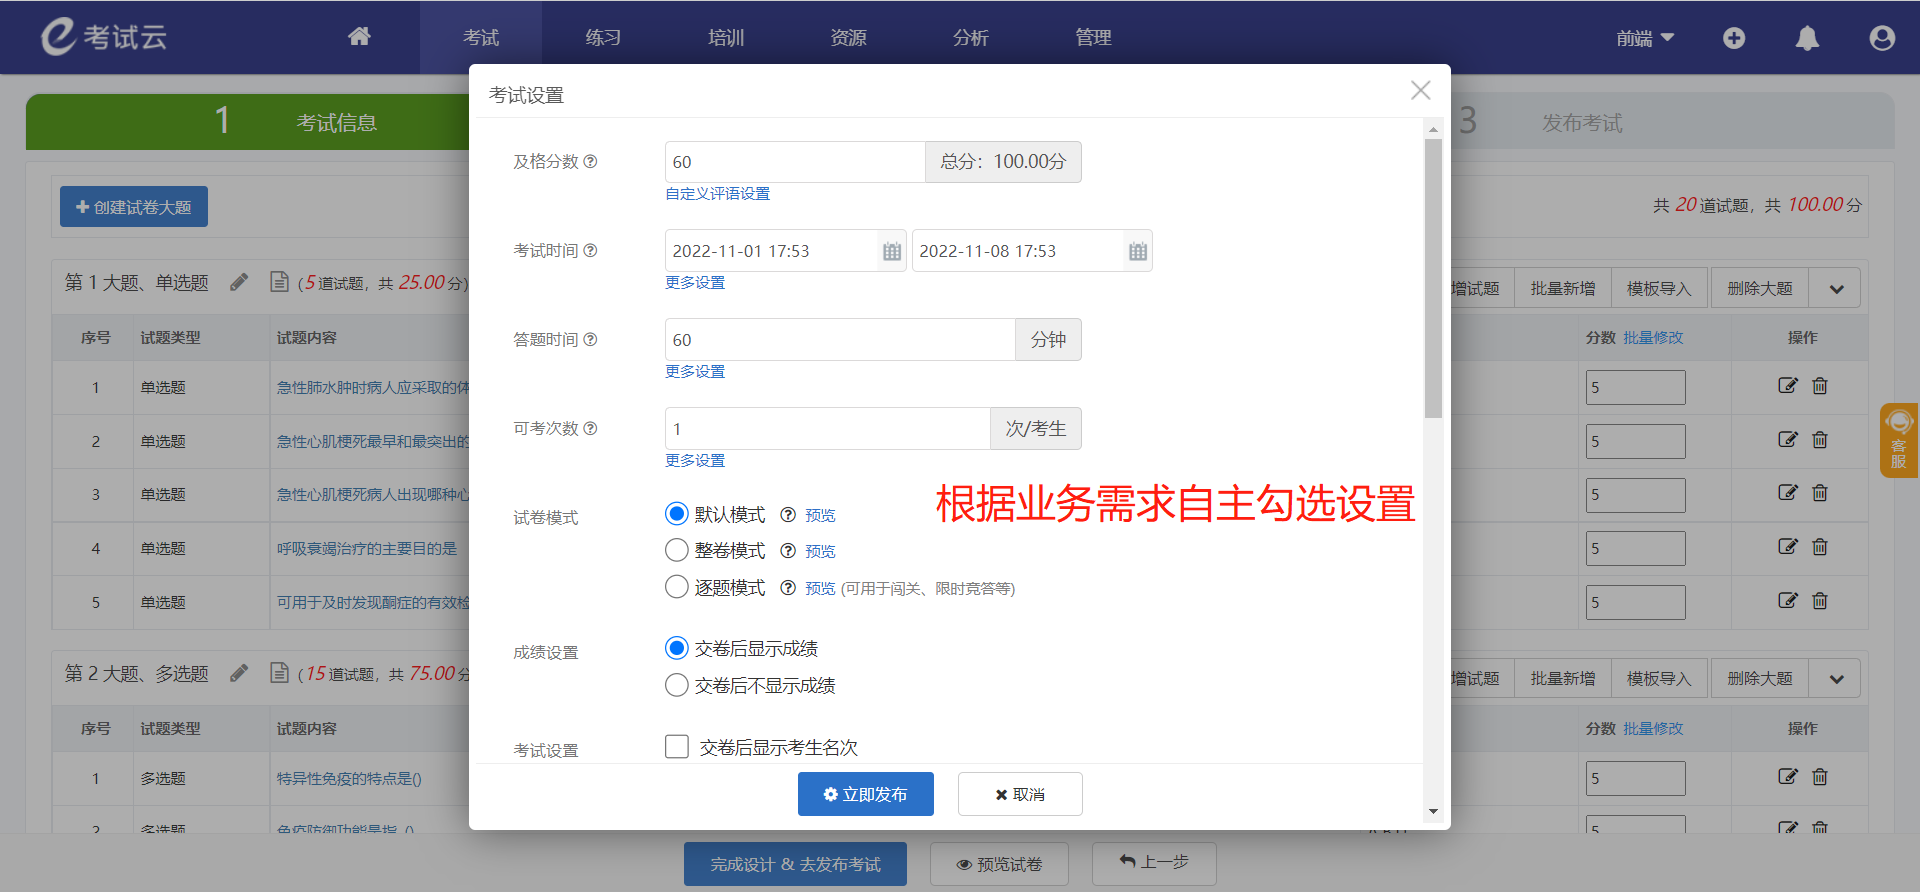Click 上一步 button
The image size is (1920, 892).
(x=1154, y=863)
